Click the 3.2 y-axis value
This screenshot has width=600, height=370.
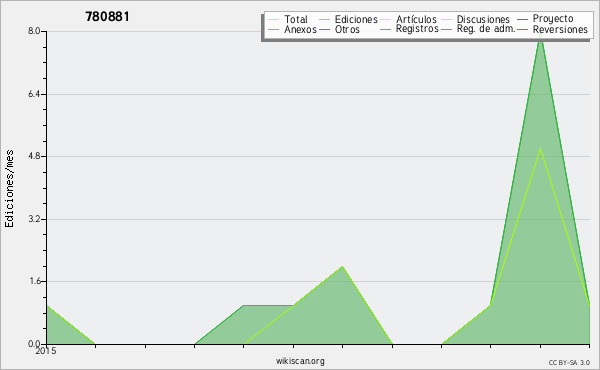34,219
